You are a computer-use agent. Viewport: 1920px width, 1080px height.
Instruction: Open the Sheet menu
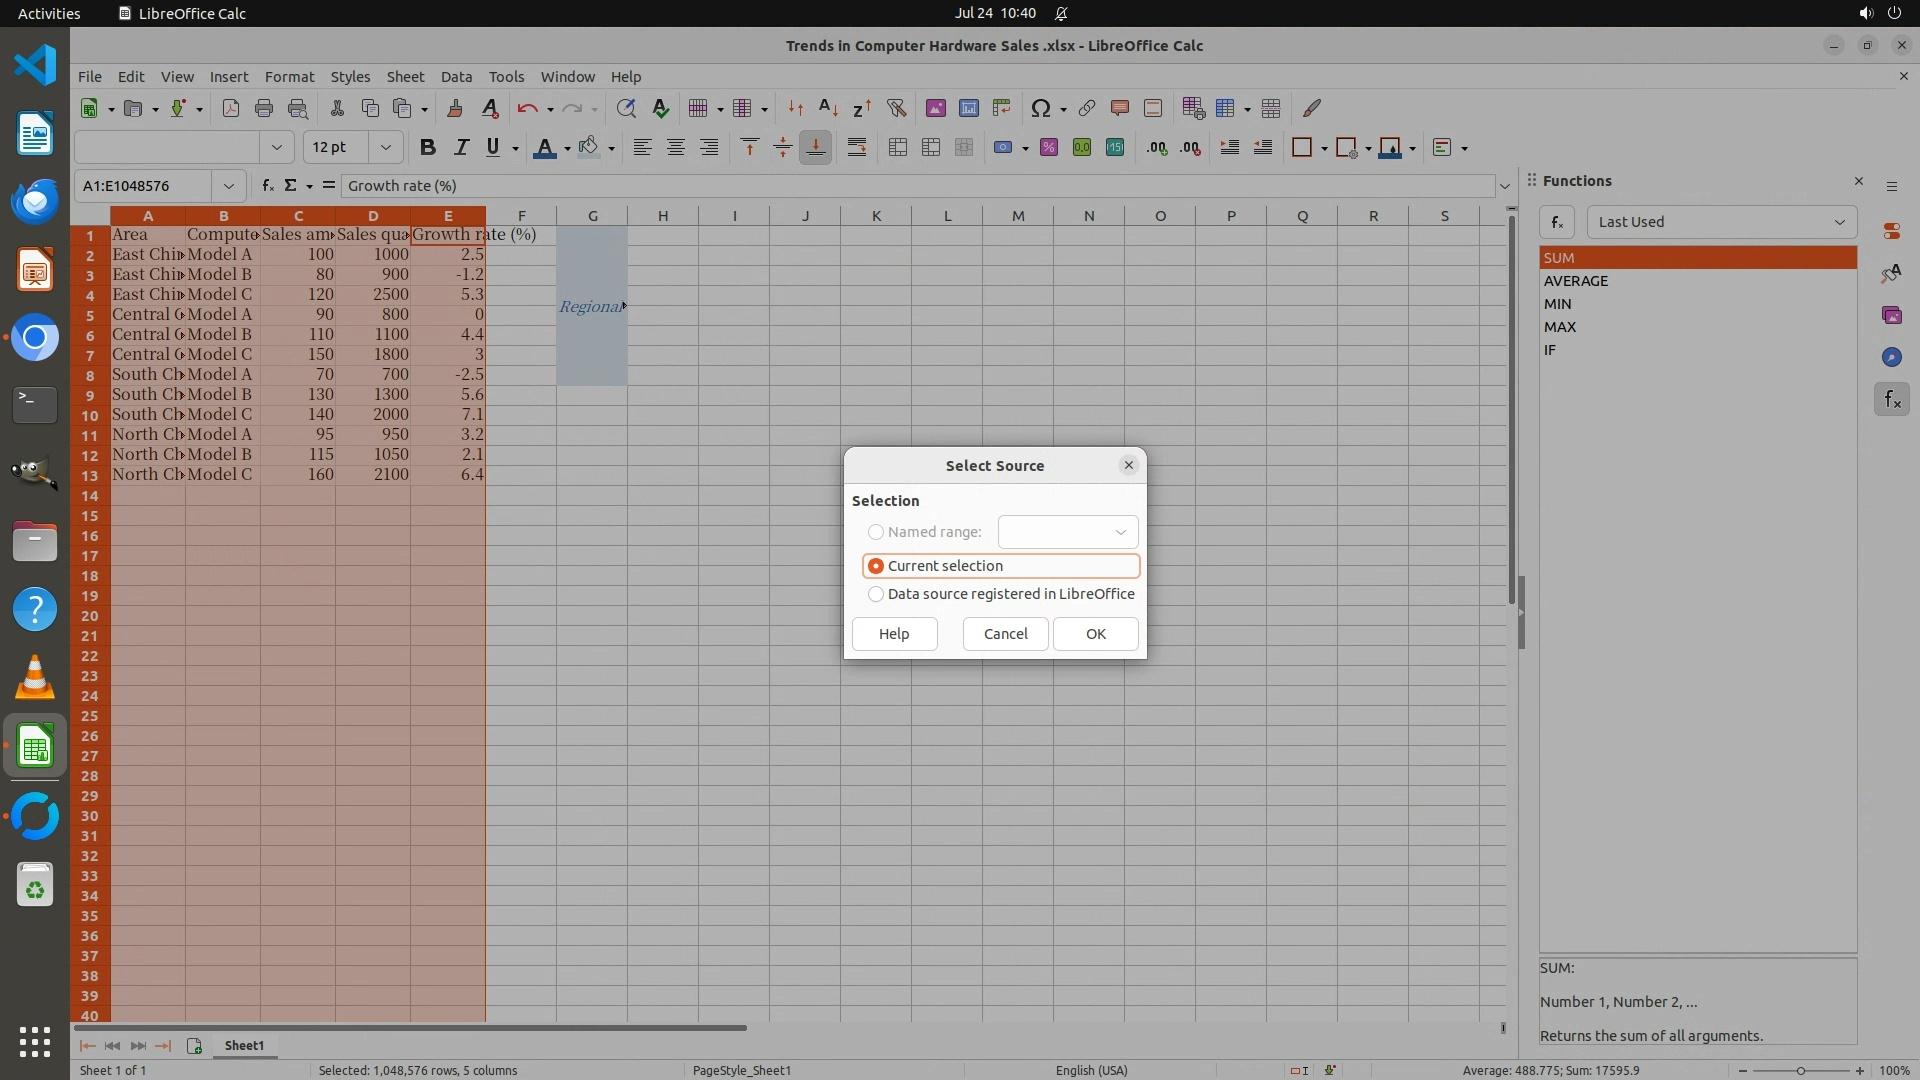click(405, 77)
